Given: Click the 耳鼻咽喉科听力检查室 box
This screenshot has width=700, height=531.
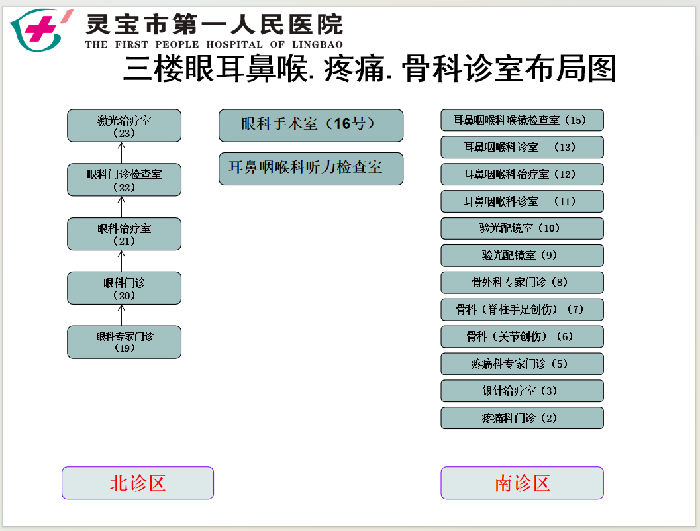Looking at the screenshot, I should (311, 168).
